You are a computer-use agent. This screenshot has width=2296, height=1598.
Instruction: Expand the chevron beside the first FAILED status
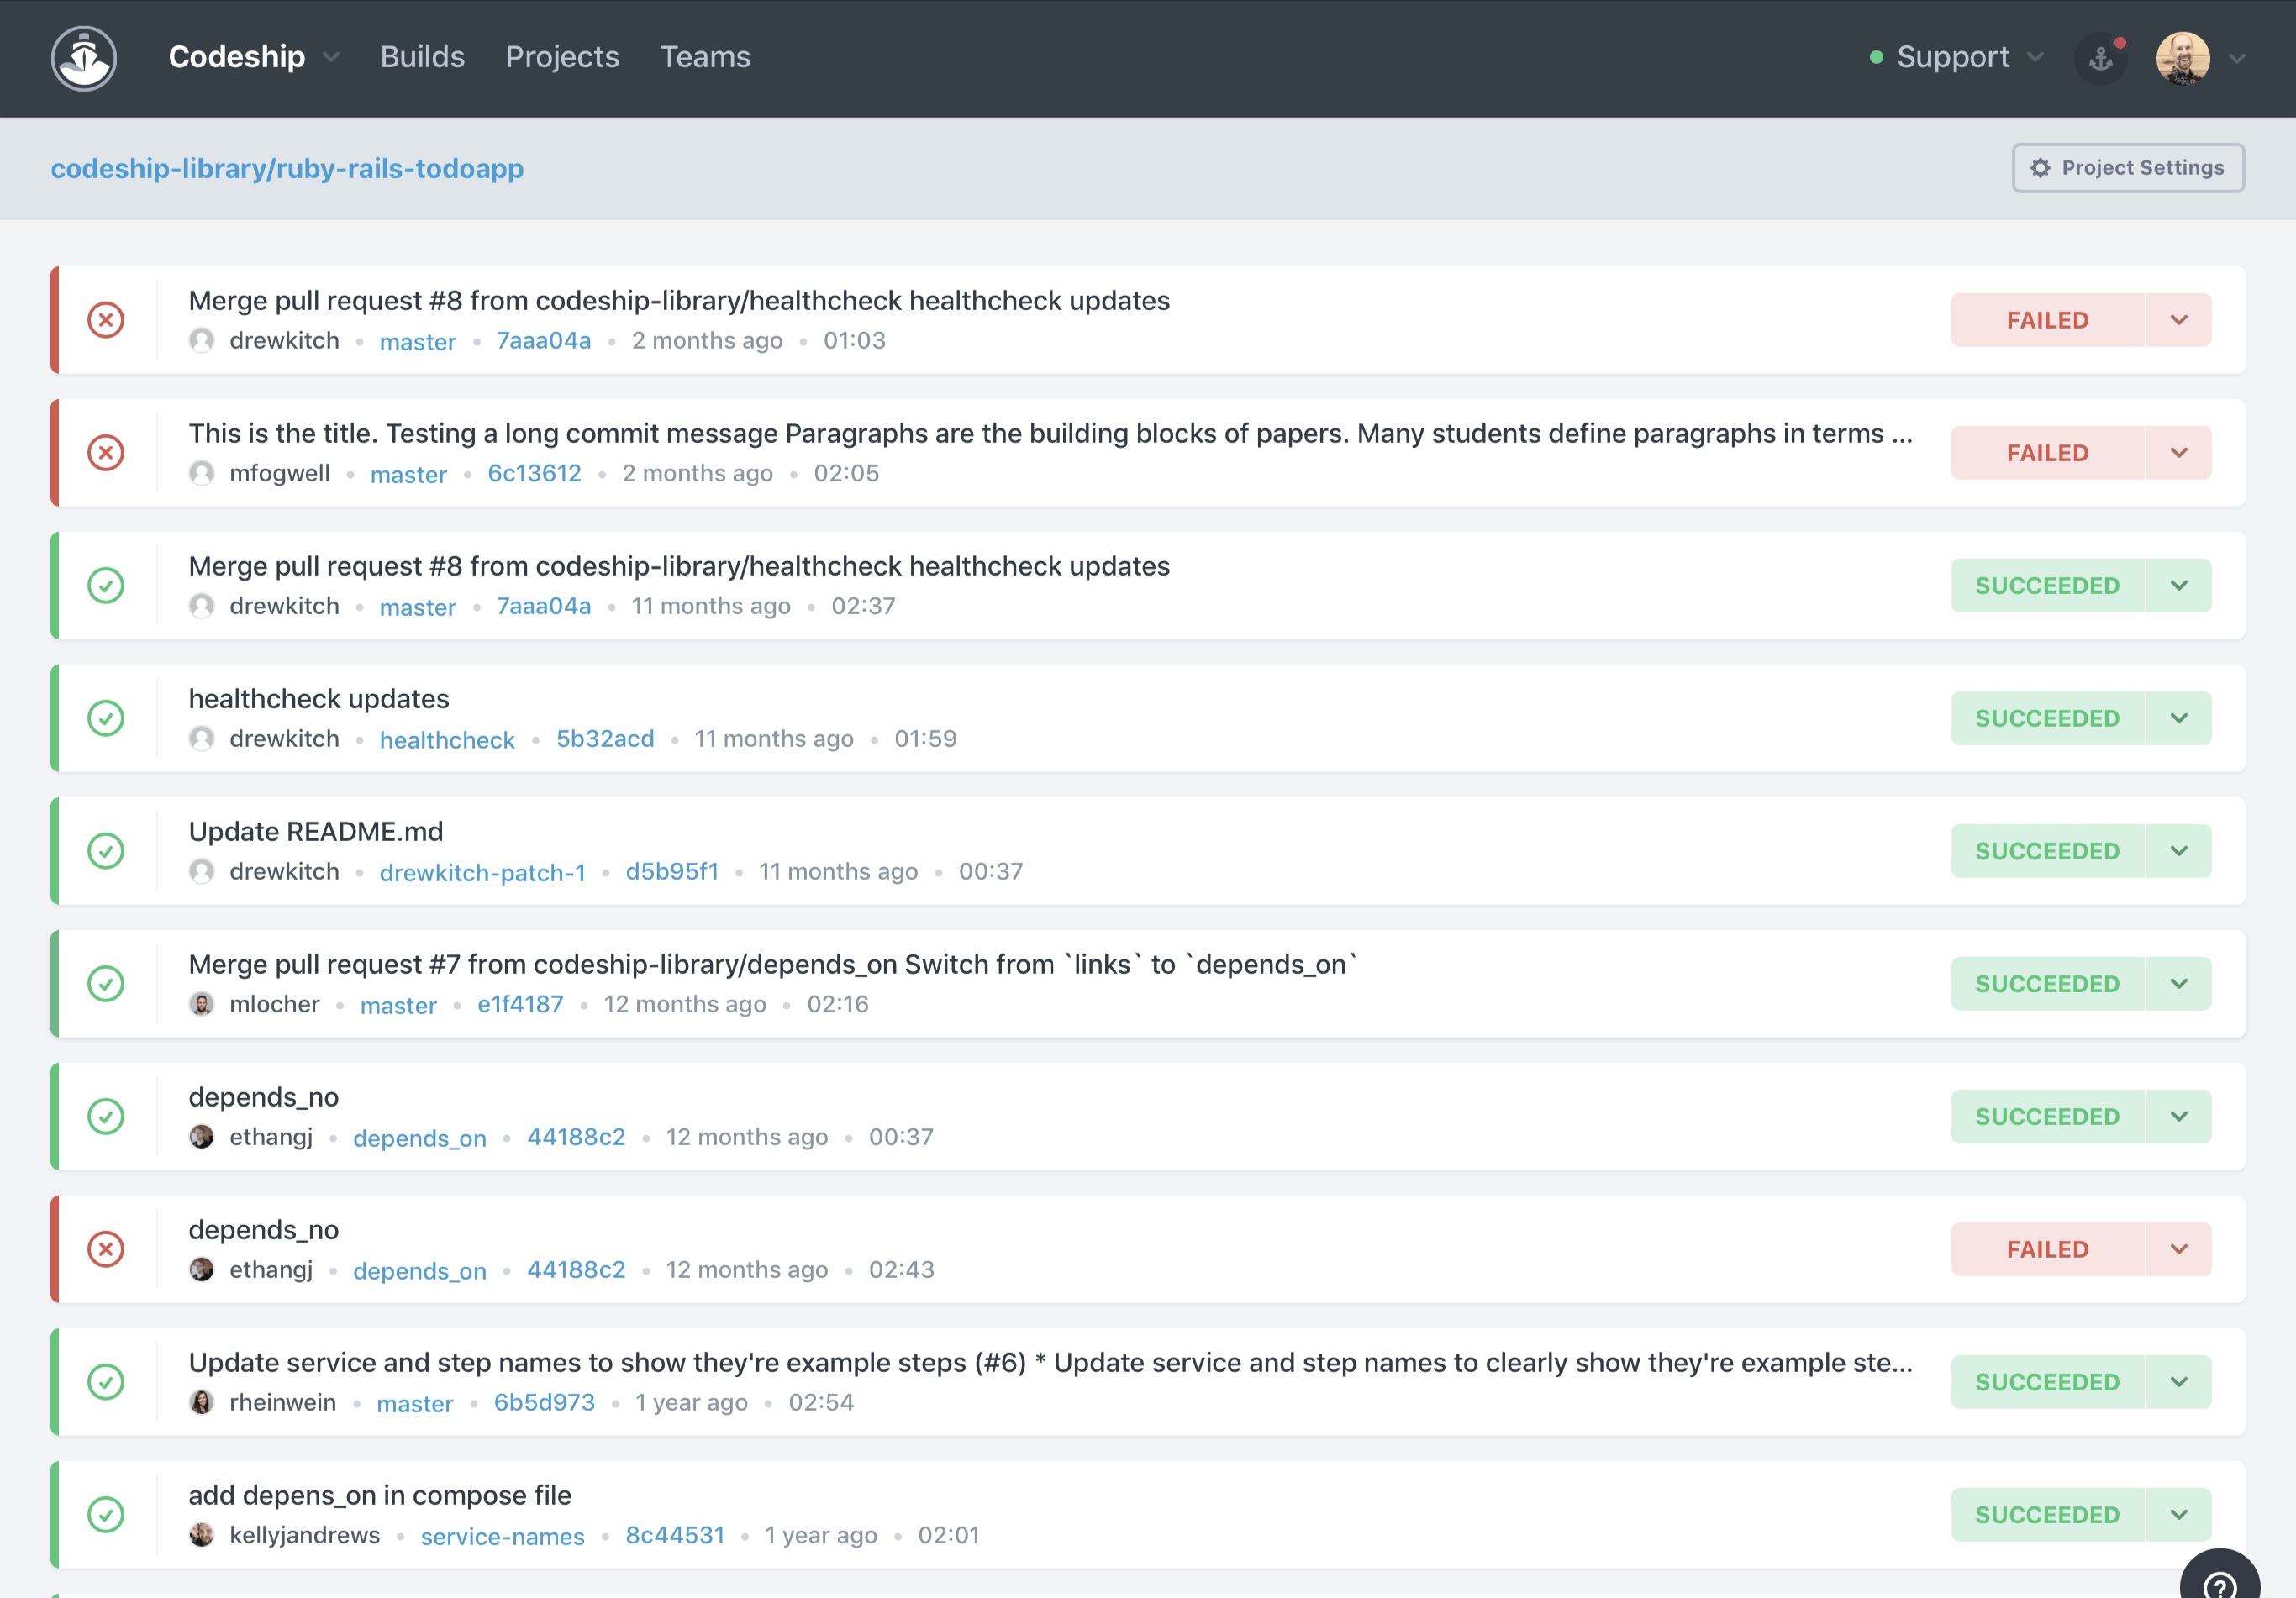click(2178, 320)
